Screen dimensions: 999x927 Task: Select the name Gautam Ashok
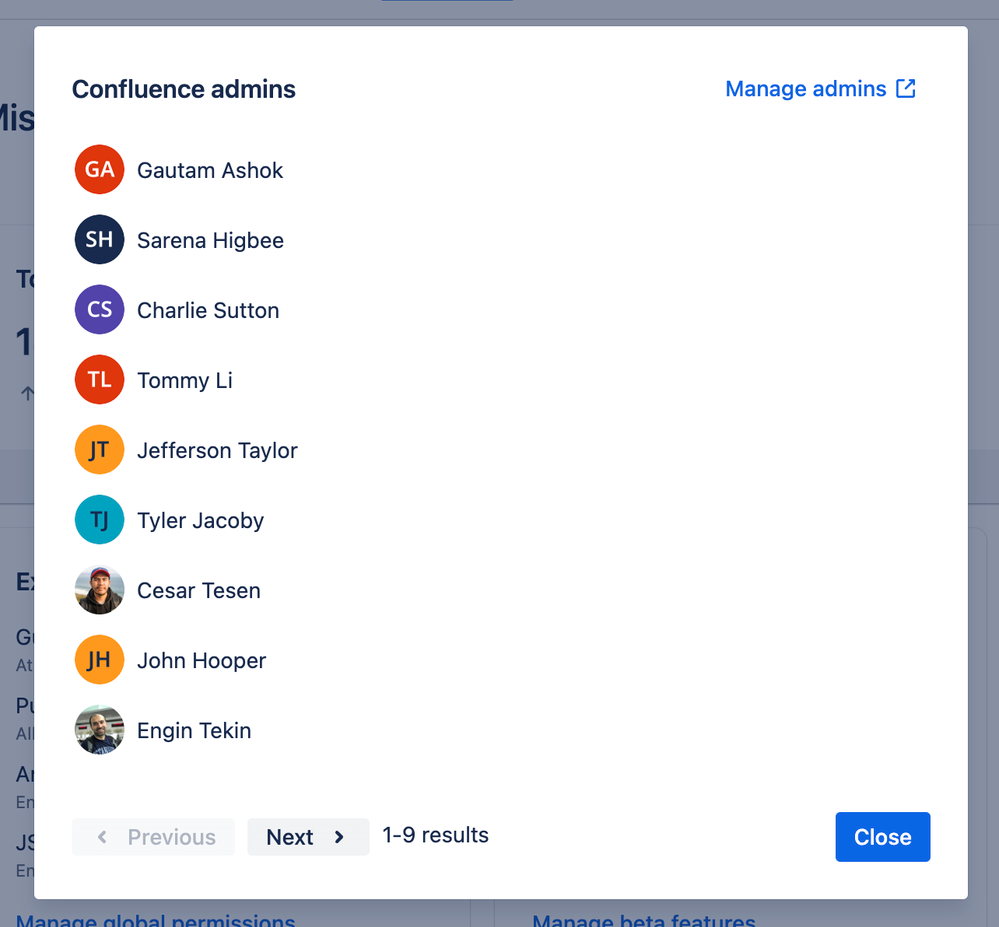tap(210, 171)
